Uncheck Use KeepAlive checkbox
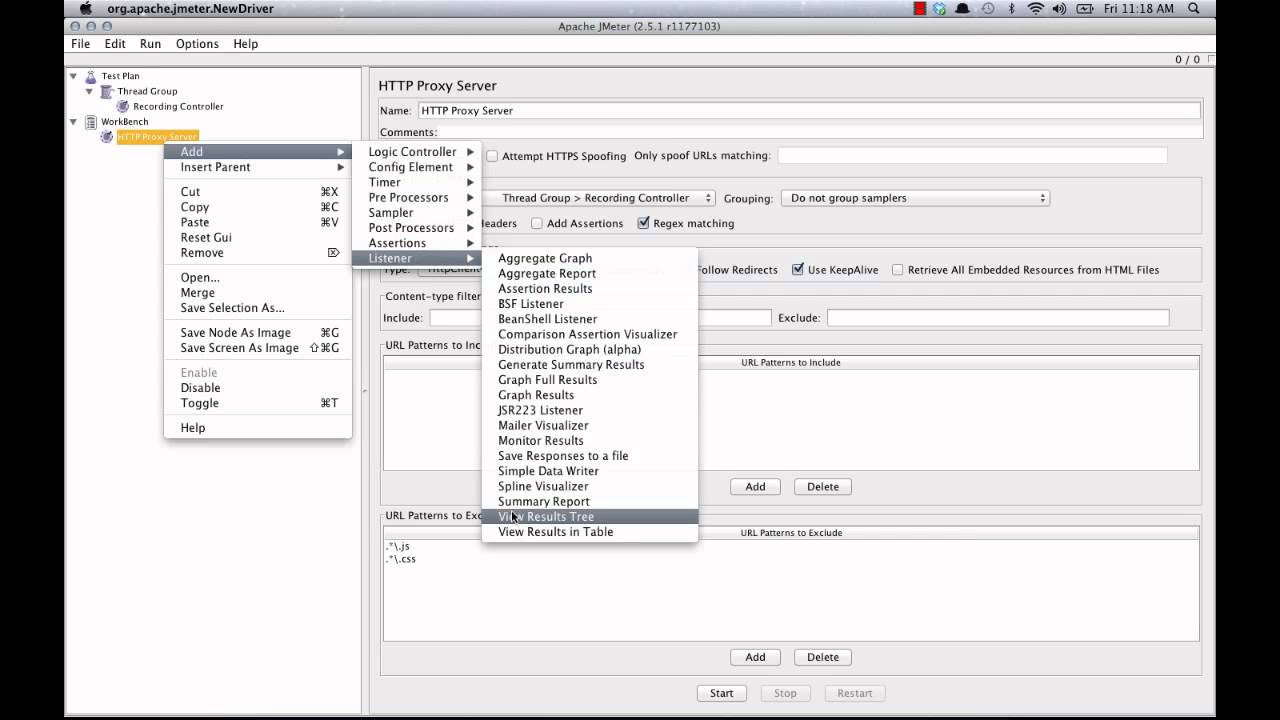 798,270
